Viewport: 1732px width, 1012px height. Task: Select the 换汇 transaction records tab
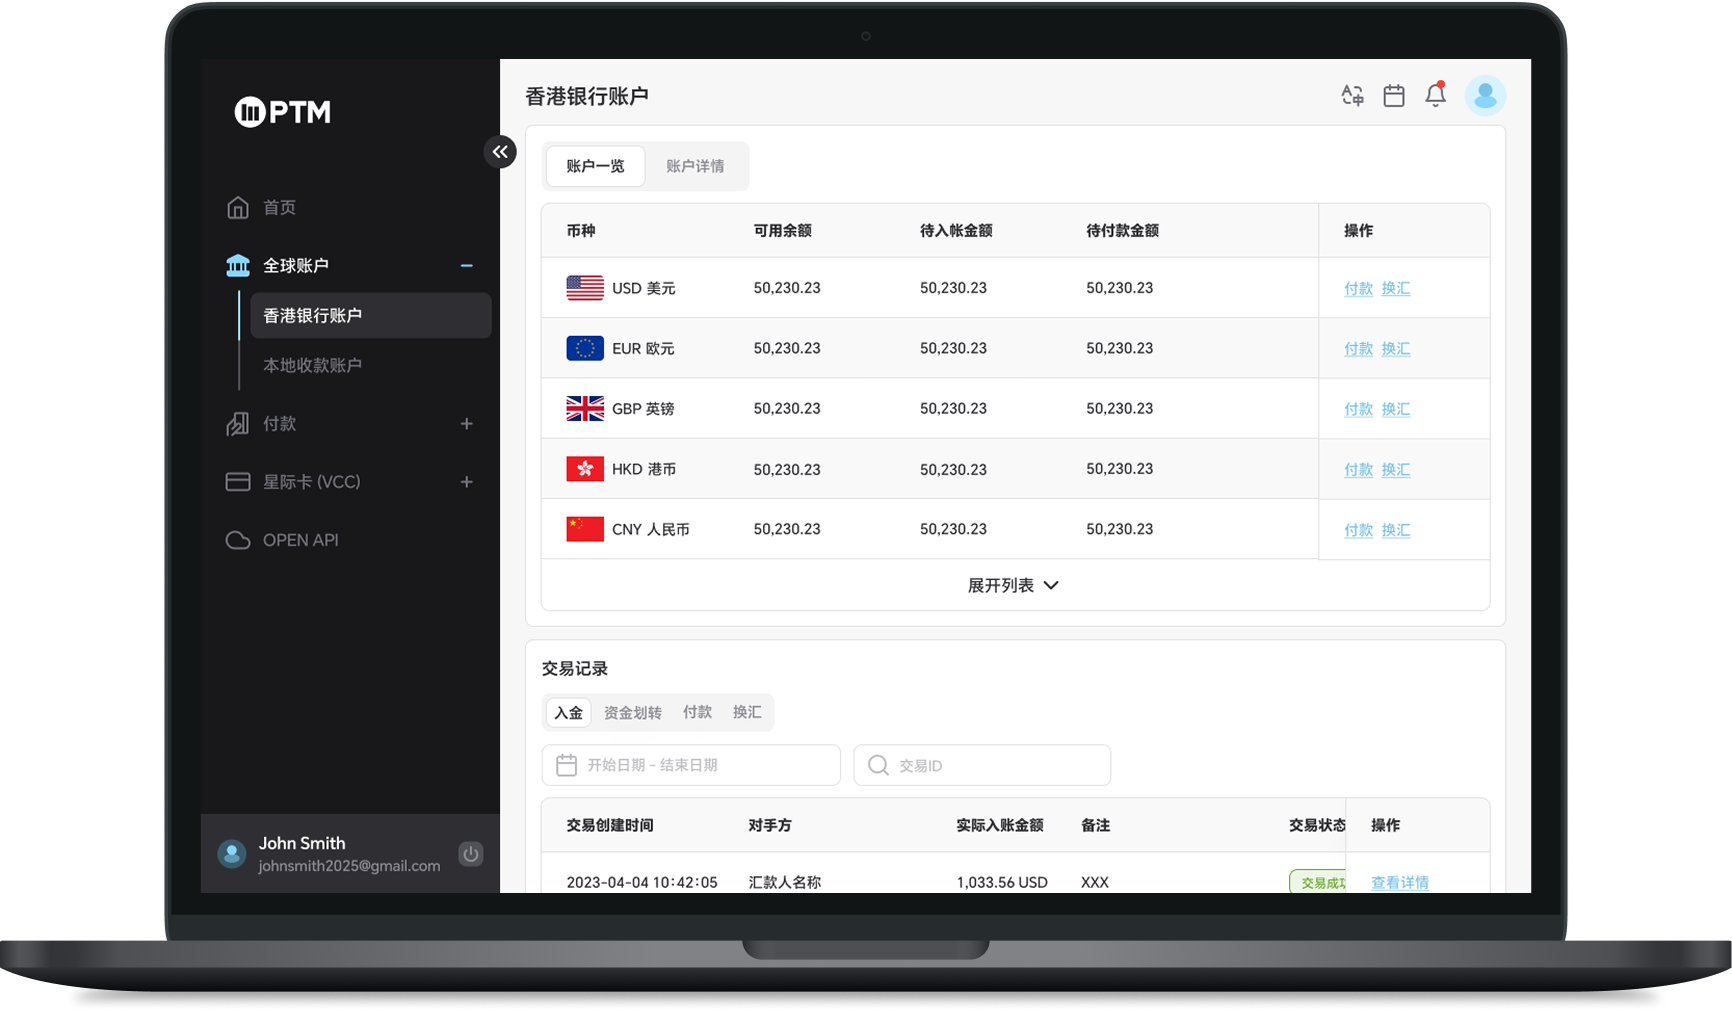747,712
